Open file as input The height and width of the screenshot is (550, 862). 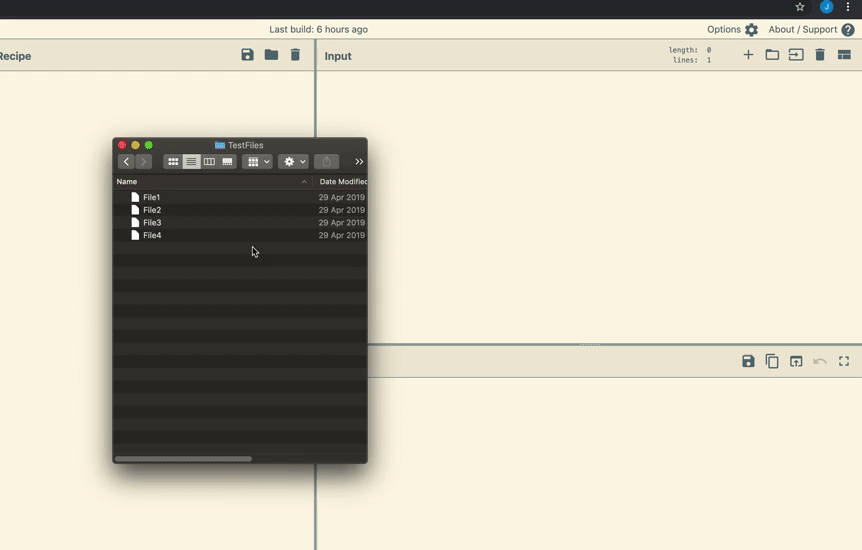point(796,55)
